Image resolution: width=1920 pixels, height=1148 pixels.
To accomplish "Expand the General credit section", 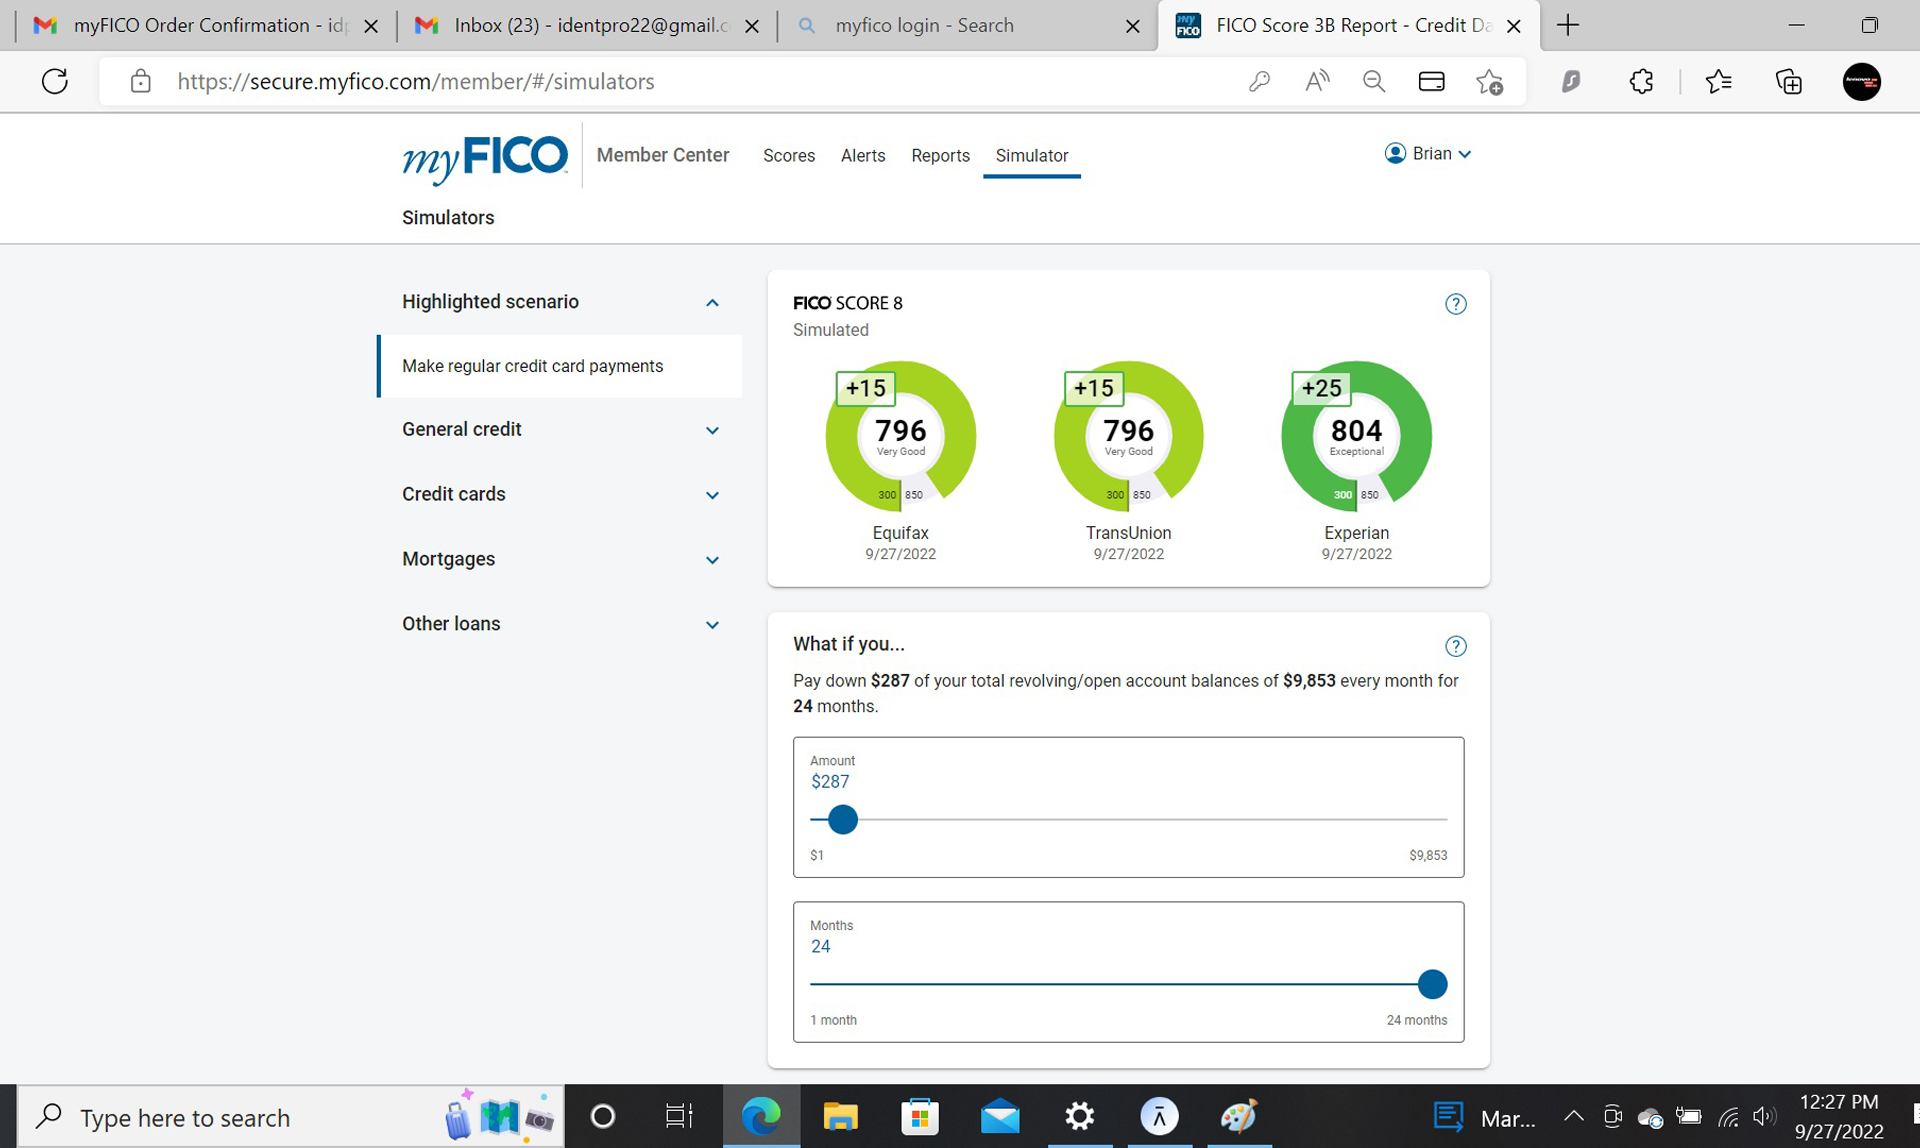I will [x=712, y=430].
